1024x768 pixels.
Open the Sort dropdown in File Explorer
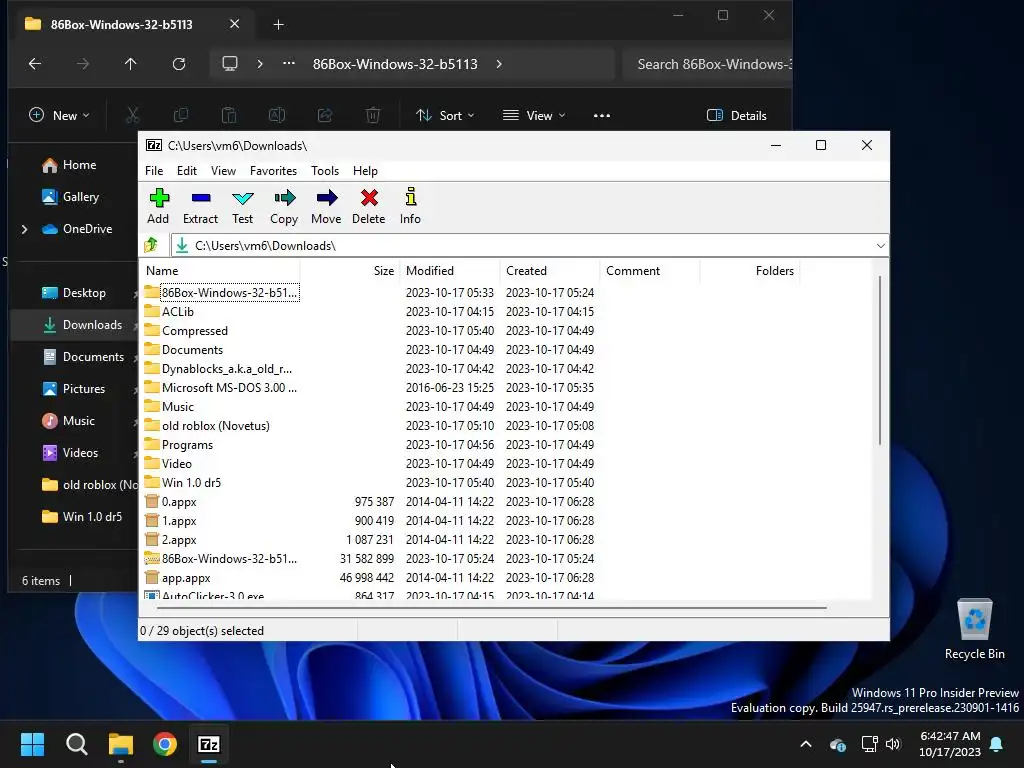click(x=445, y=116)
